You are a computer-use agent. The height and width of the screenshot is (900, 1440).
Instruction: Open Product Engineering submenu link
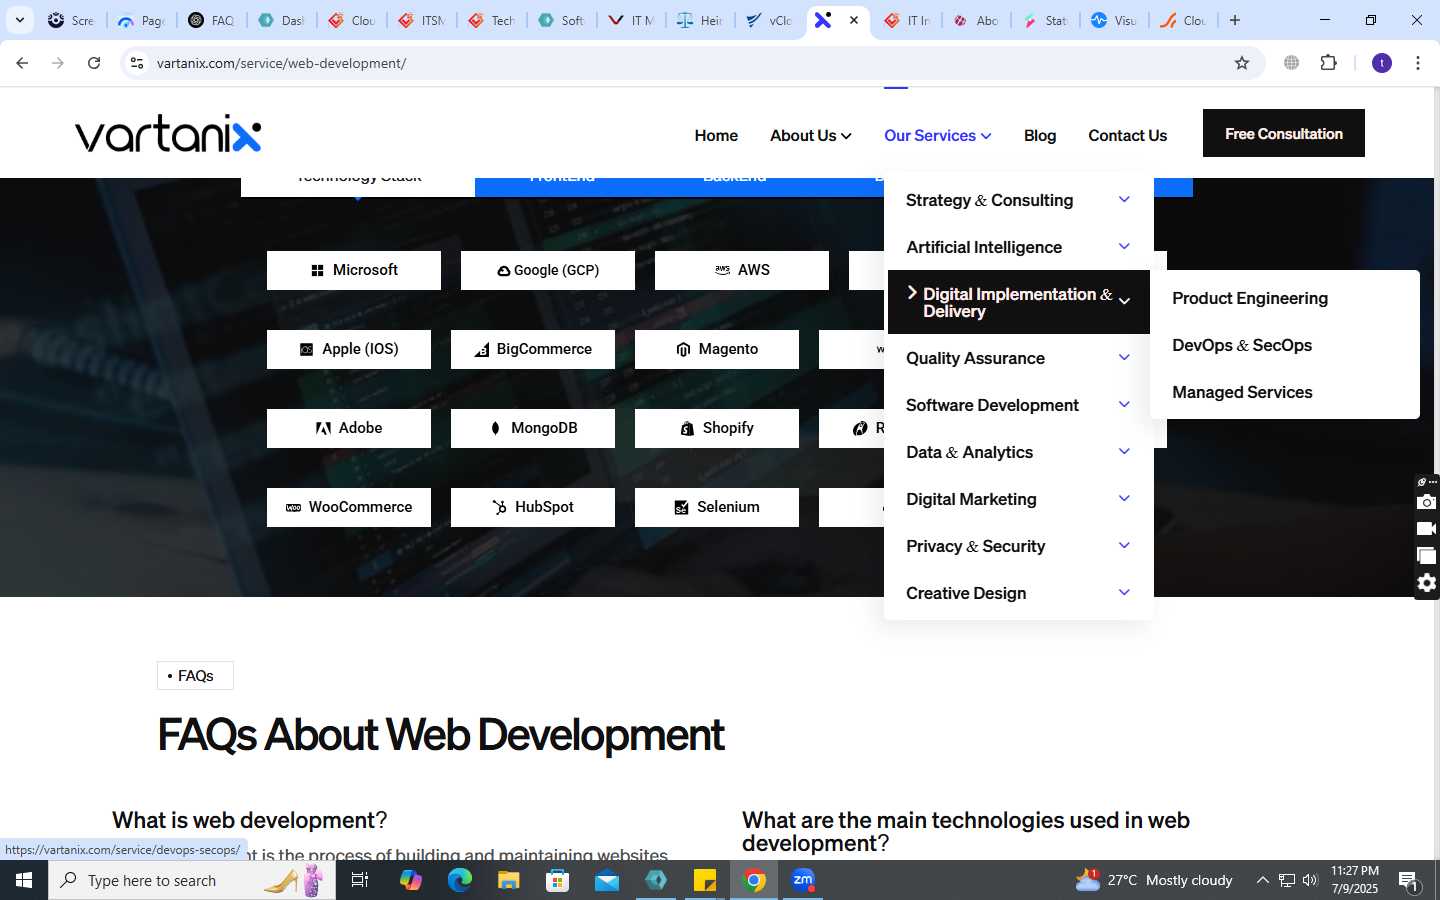coord(1250,298)
